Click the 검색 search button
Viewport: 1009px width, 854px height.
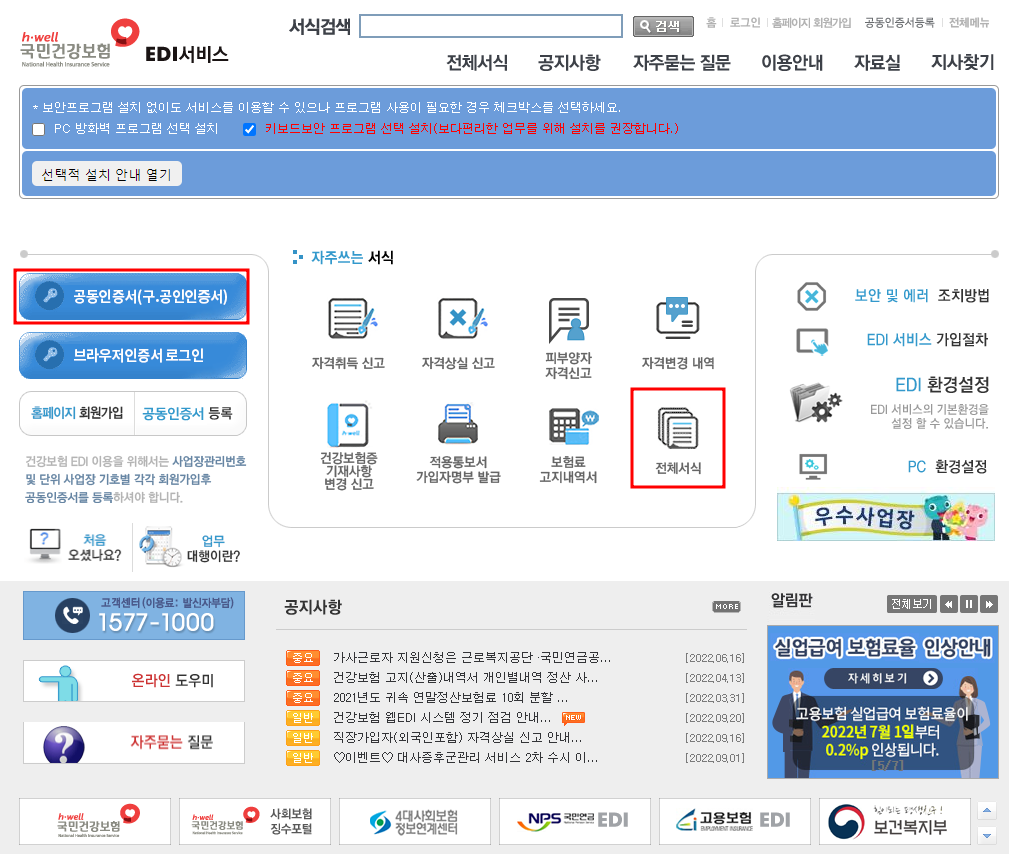663,26
